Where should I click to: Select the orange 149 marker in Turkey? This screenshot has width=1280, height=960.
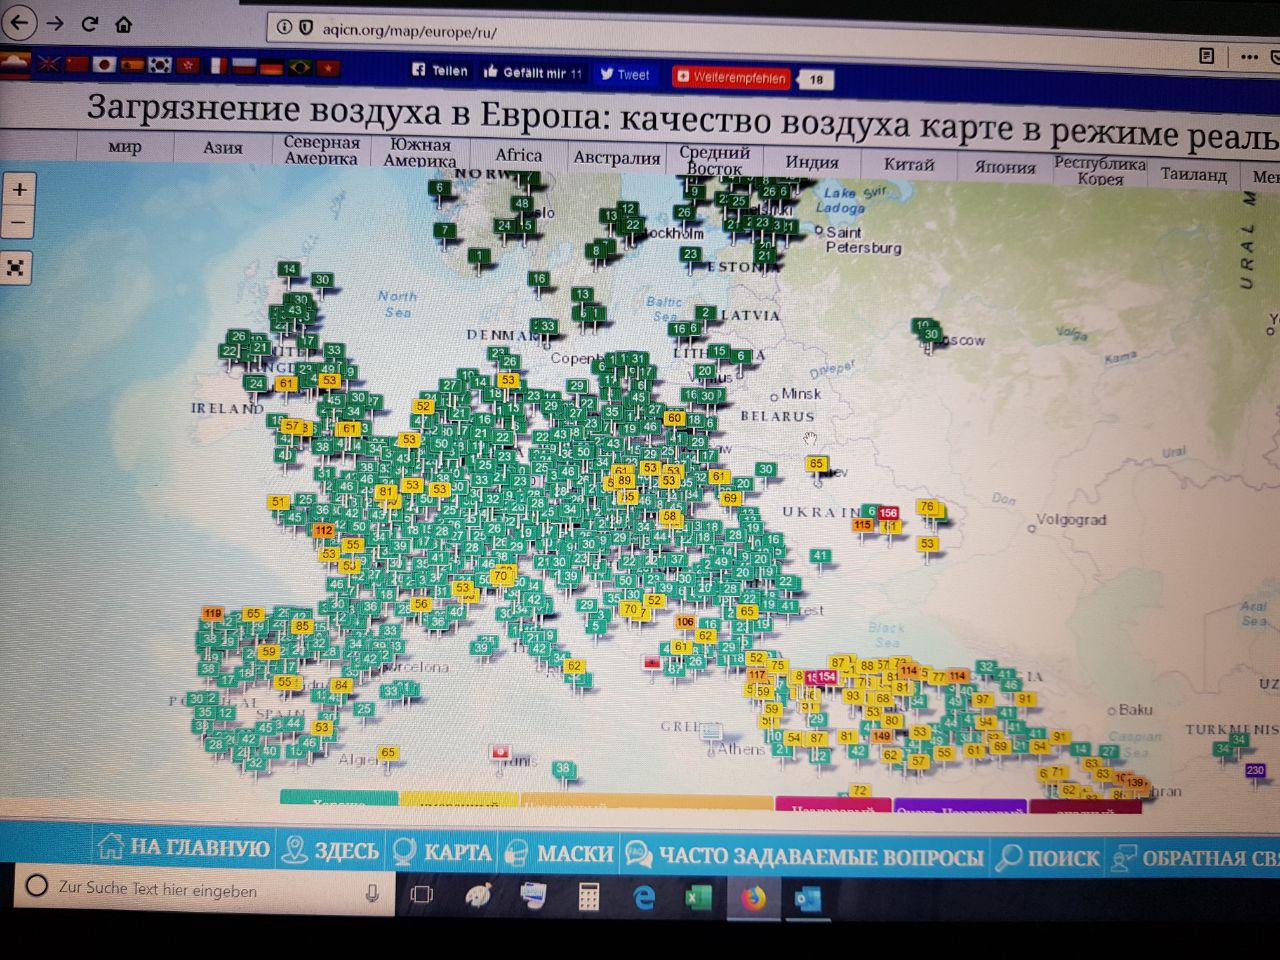click(881, 735)
